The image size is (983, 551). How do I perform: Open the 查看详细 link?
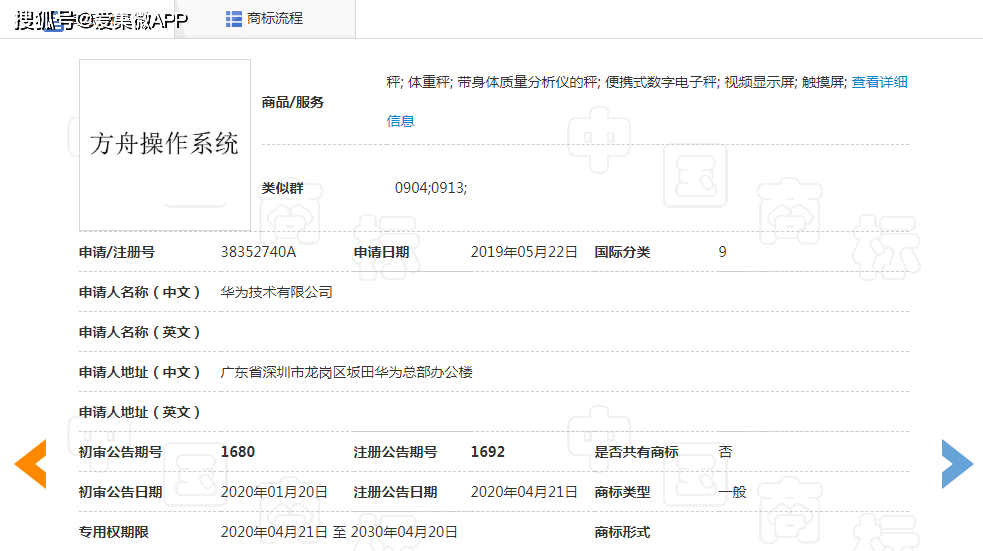(880, 82)
